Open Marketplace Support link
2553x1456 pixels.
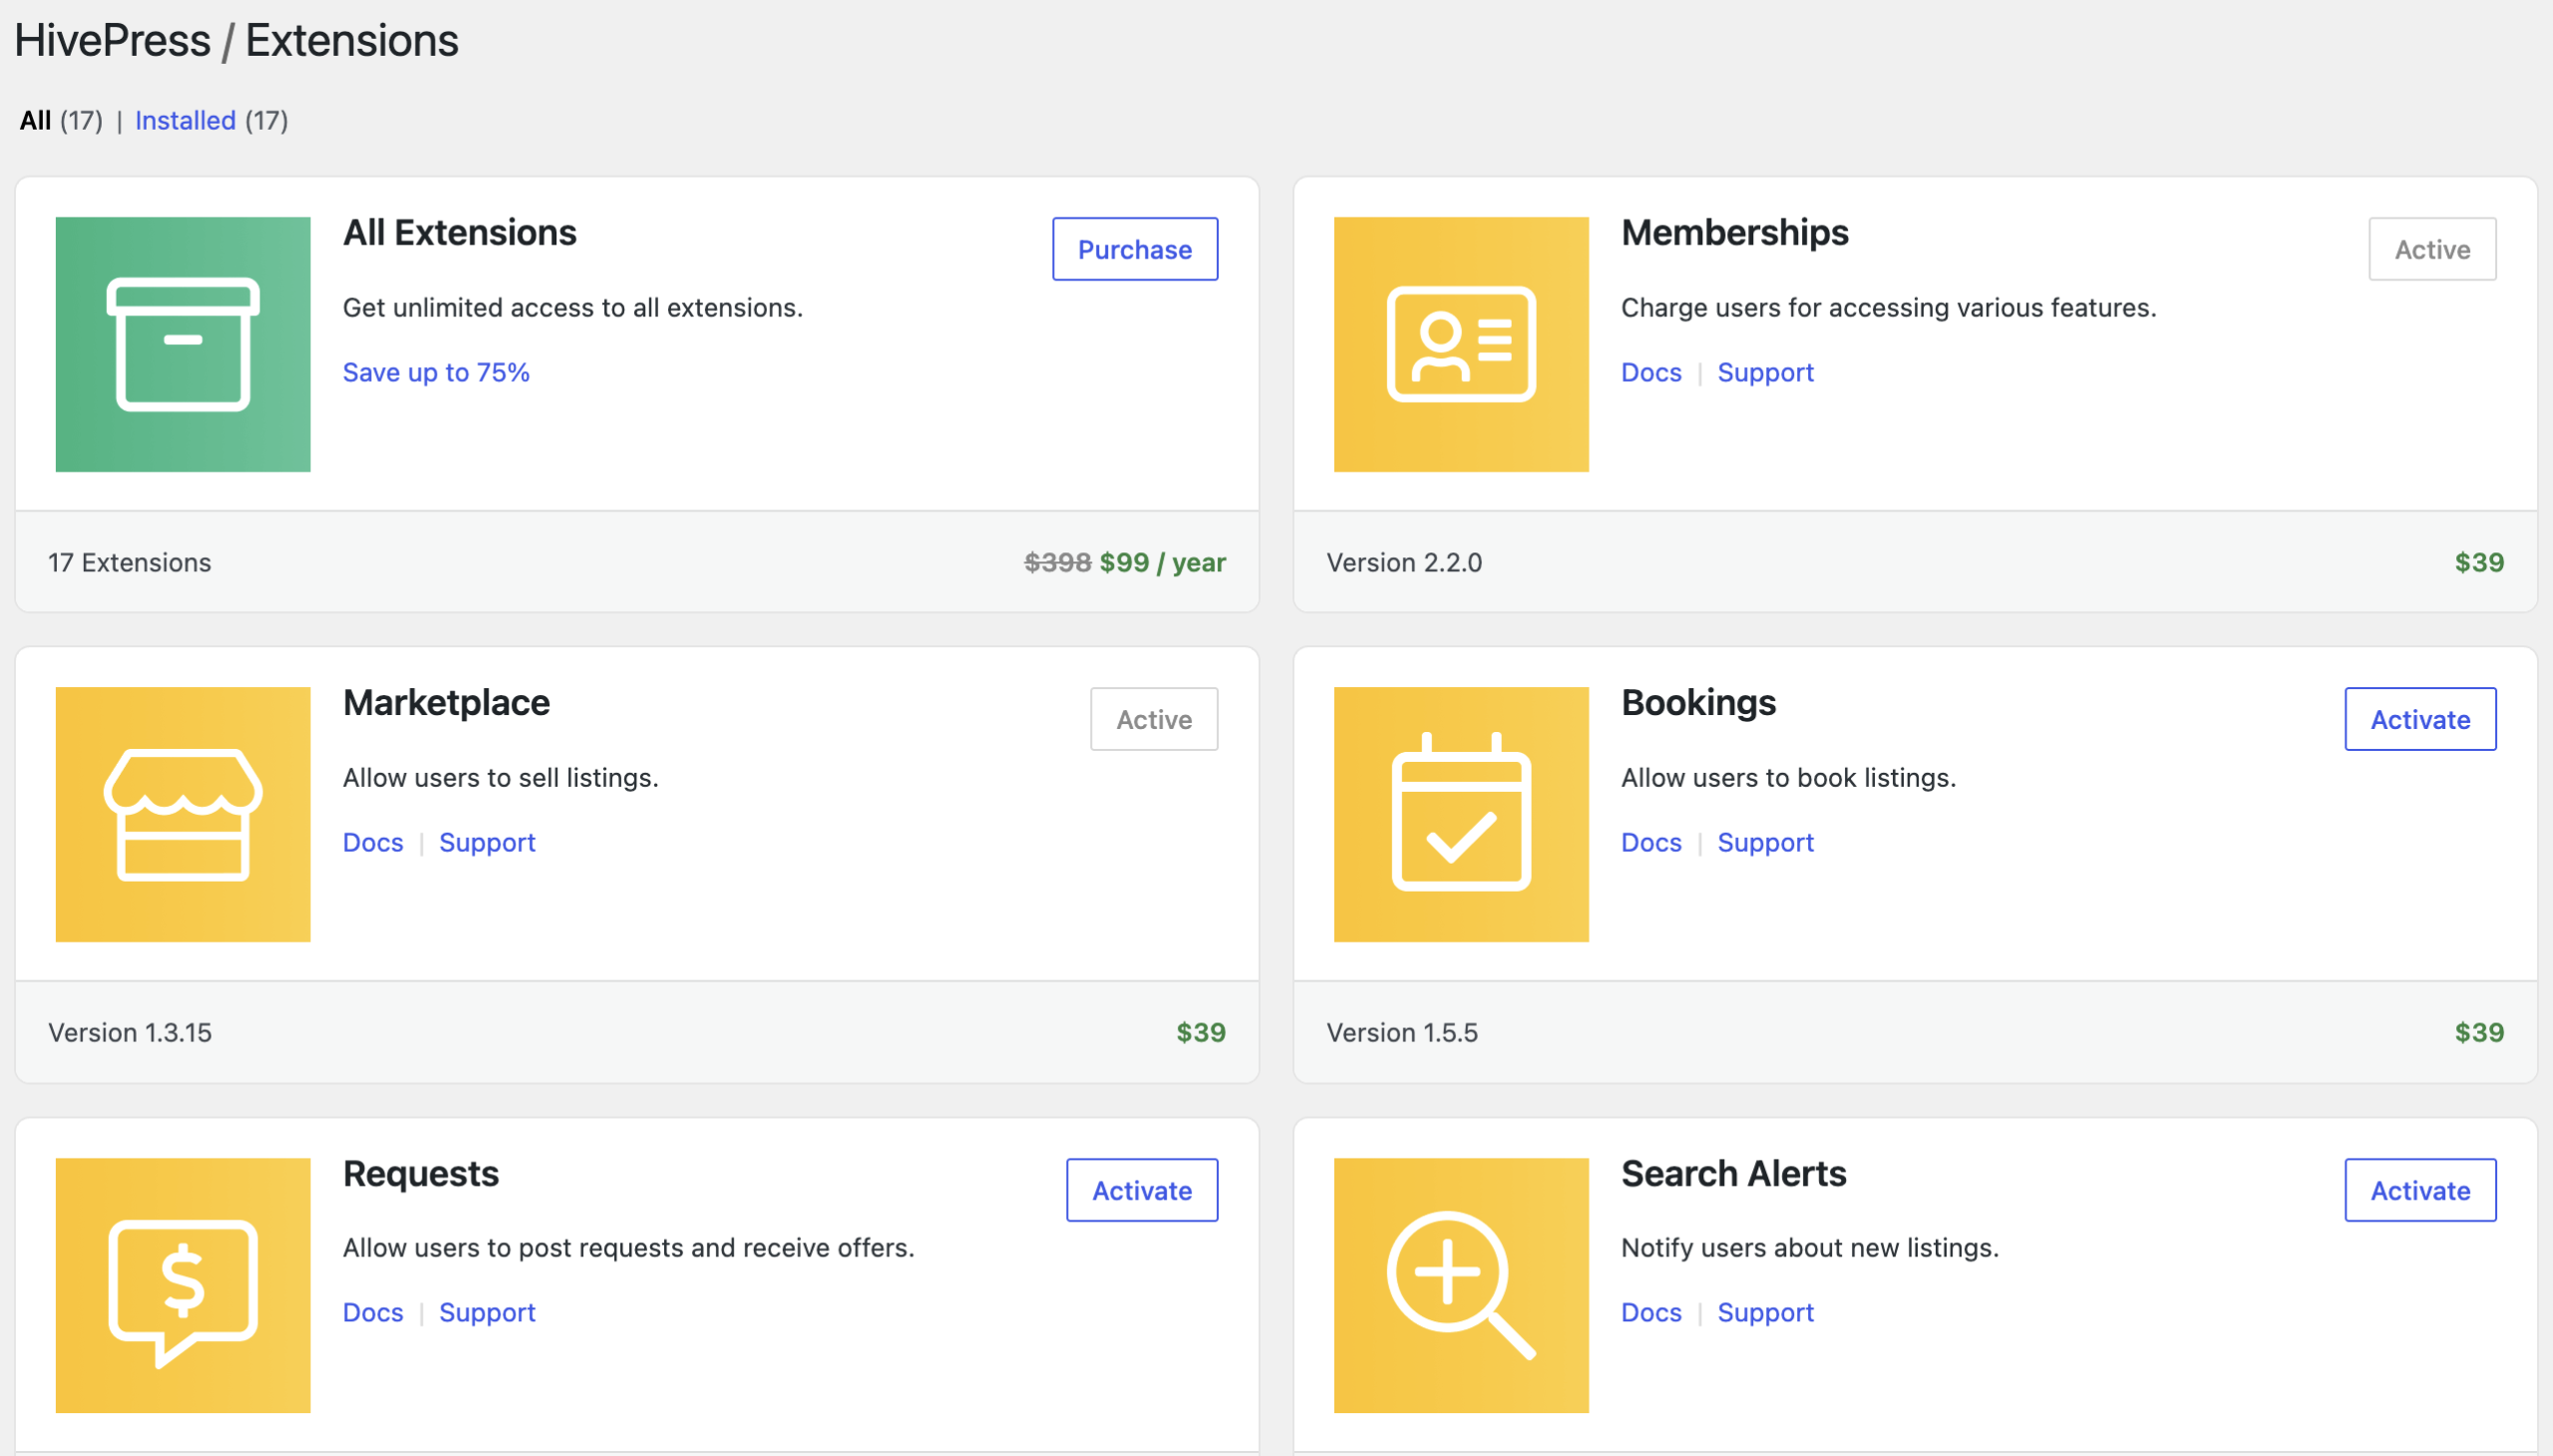pos(487,842)
